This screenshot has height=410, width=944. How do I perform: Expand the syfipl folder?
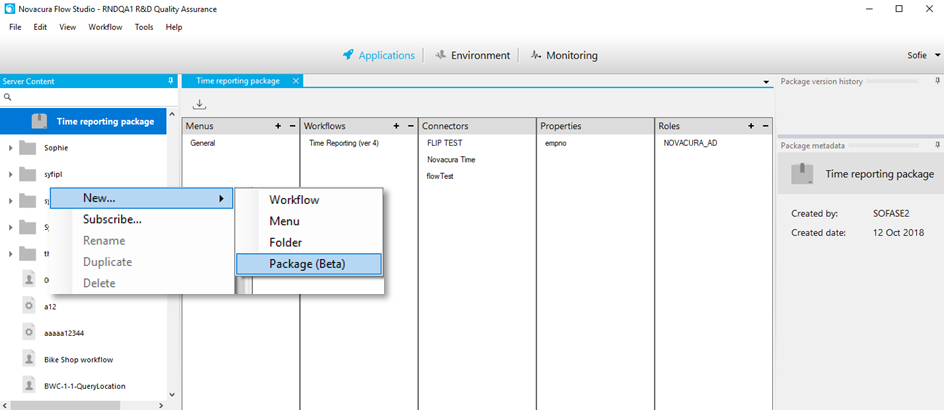(10, 174)
